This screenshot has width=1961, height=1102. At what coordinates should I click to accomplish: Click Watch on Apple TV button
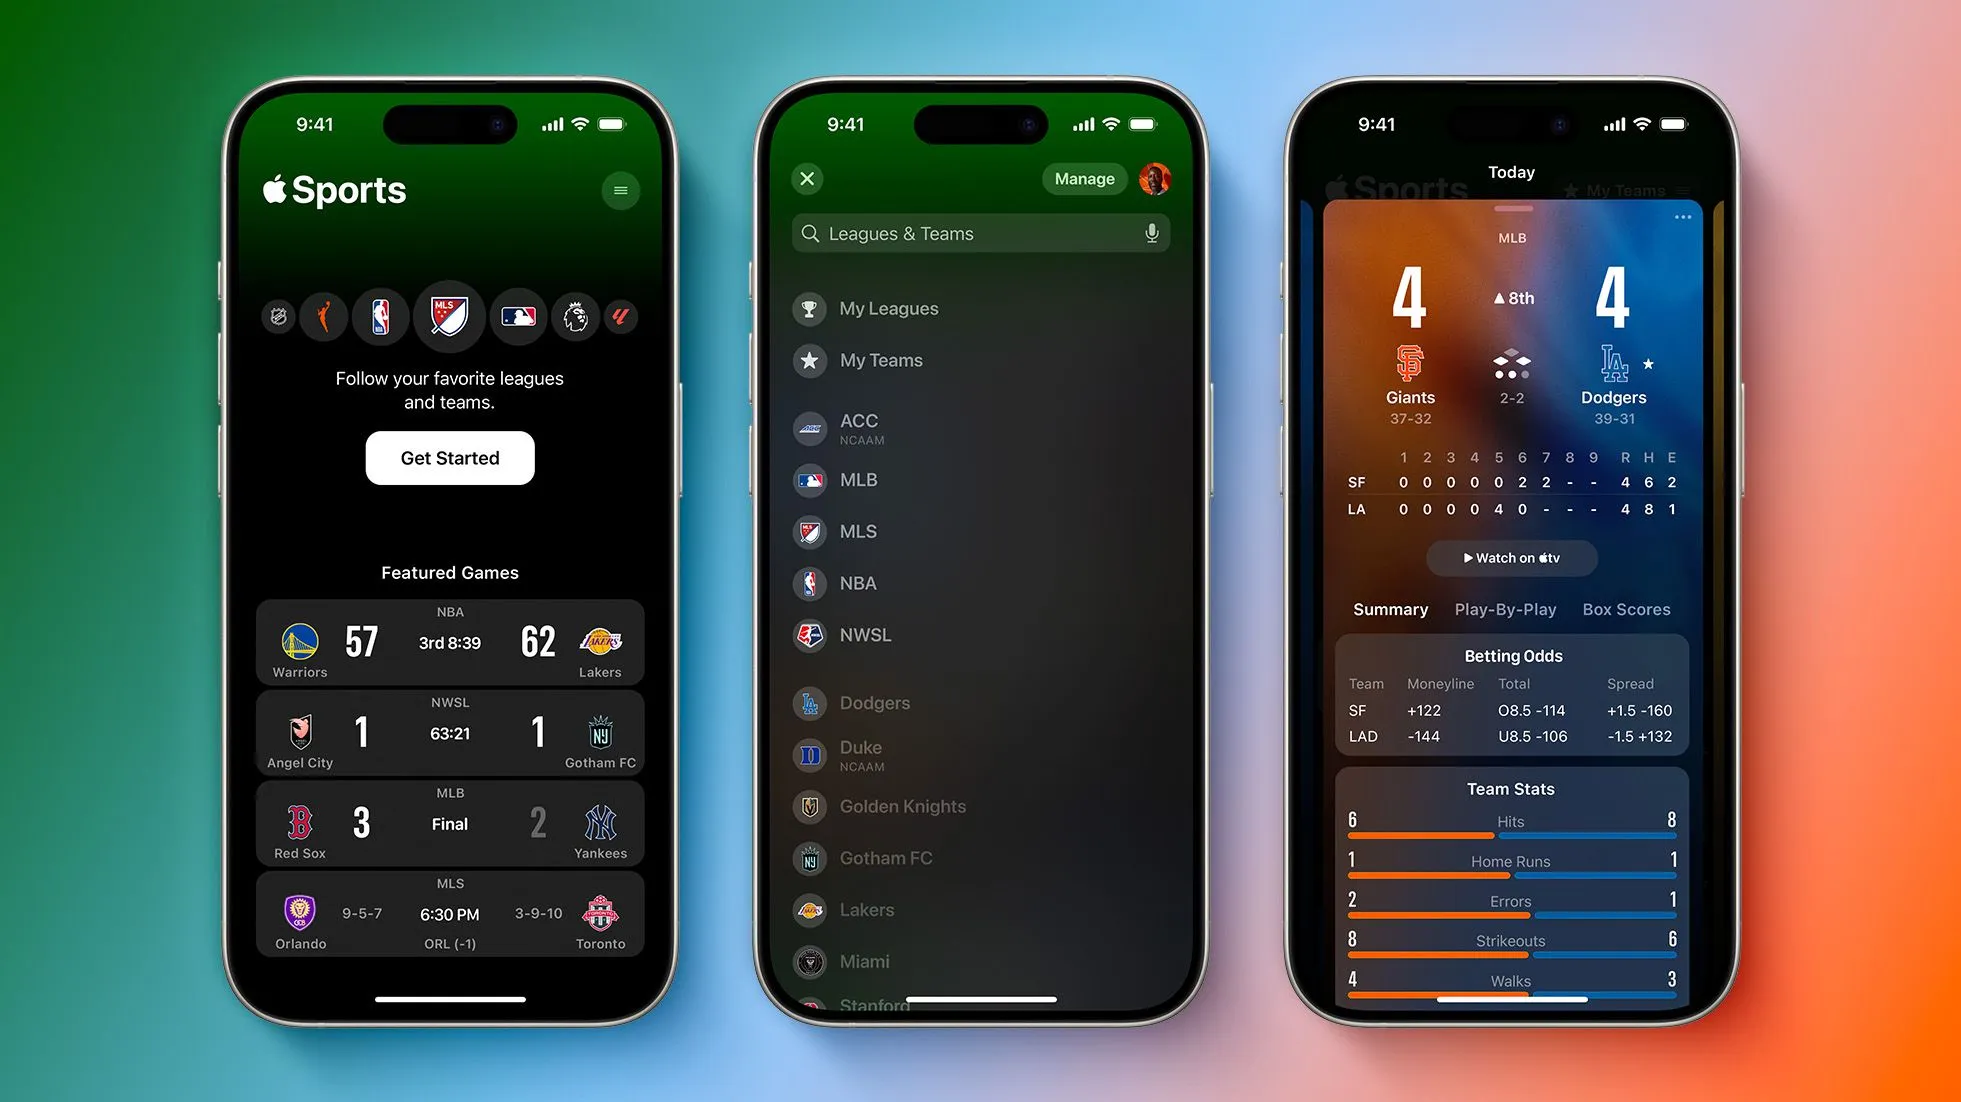[1511, 558]
